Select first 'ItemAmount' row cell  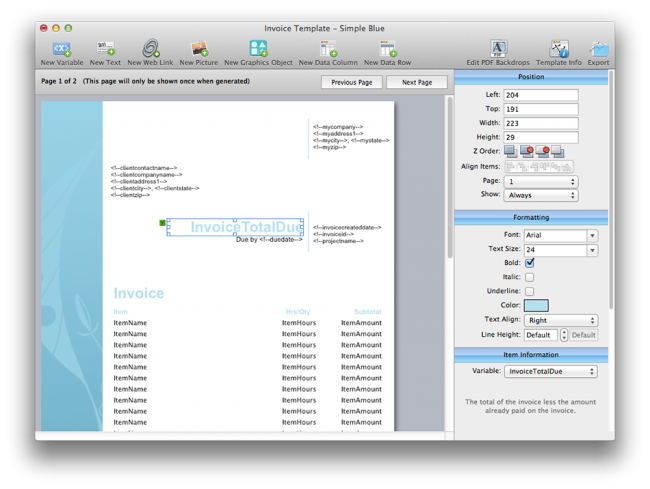tap(361, 323)
